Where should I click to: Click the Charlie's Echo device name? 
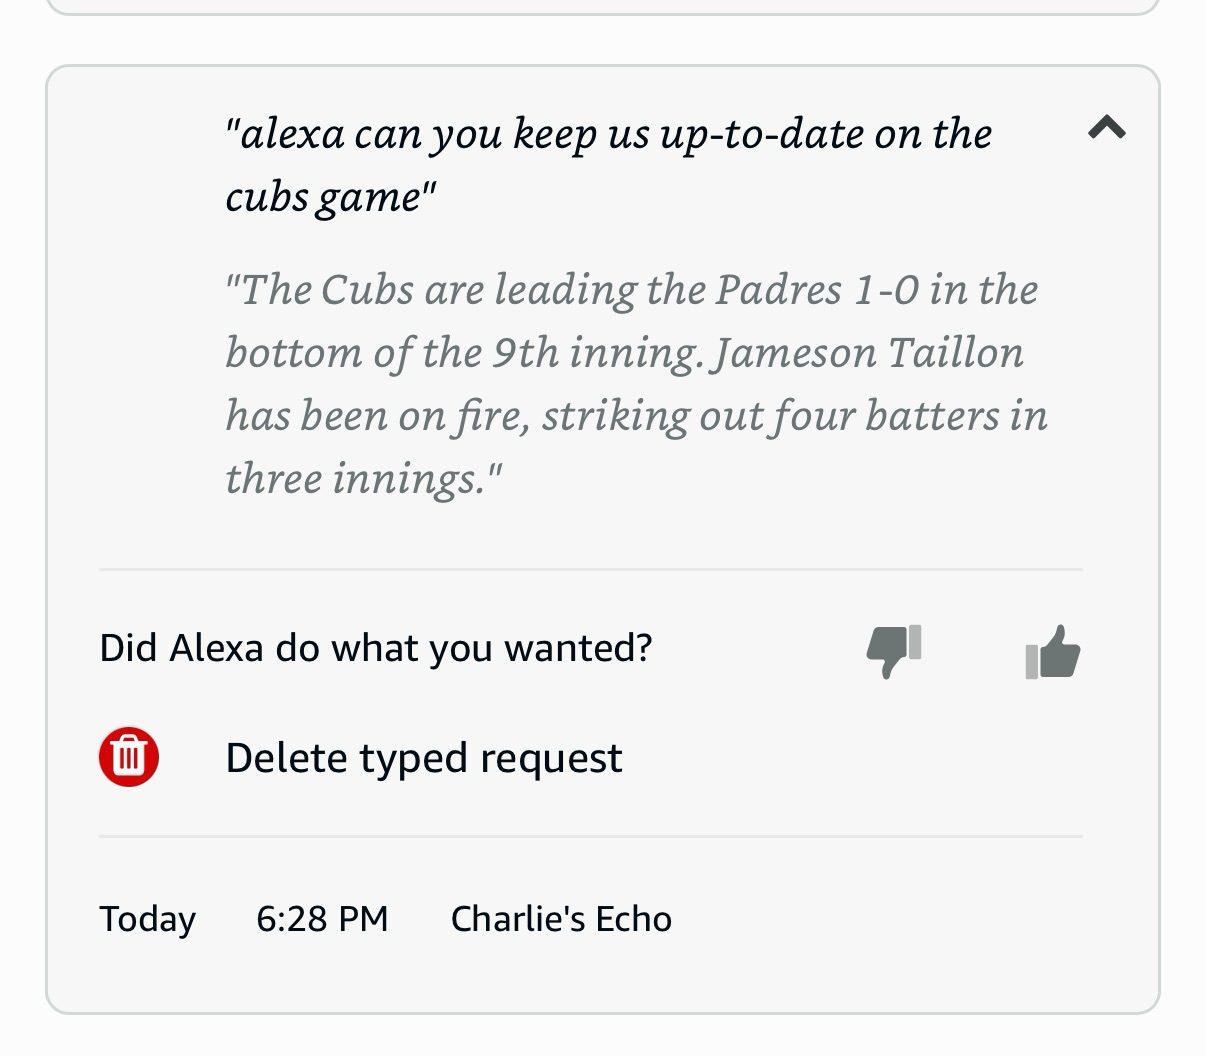click(x=561, y=919)
